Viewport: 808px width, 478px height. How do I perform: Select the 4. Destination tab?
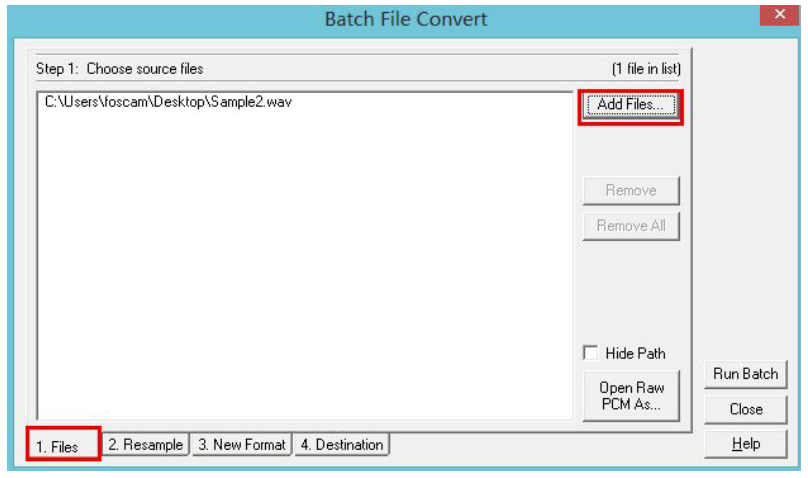342,444
